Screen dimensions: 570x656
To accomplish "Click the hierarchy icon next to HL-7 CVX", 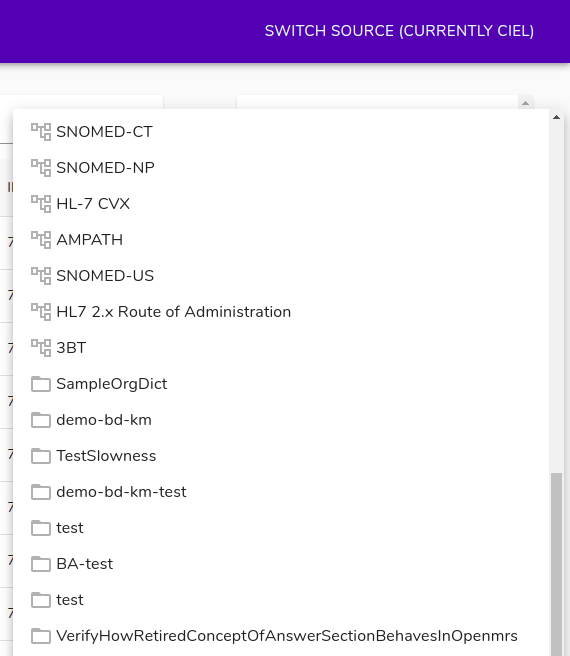I will (41, 204).
